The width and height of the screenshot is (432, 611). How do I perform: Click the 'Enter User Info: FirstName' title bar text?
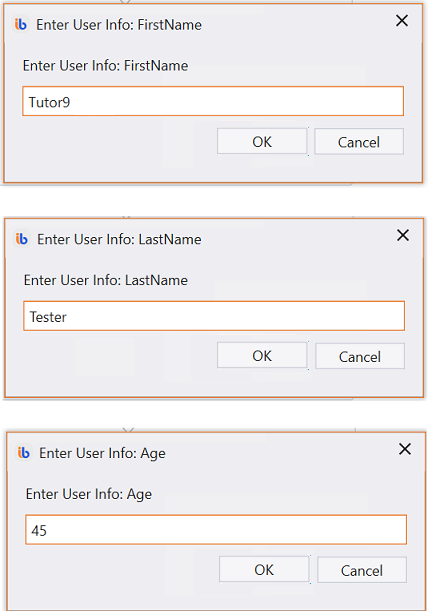click(119, 25)
